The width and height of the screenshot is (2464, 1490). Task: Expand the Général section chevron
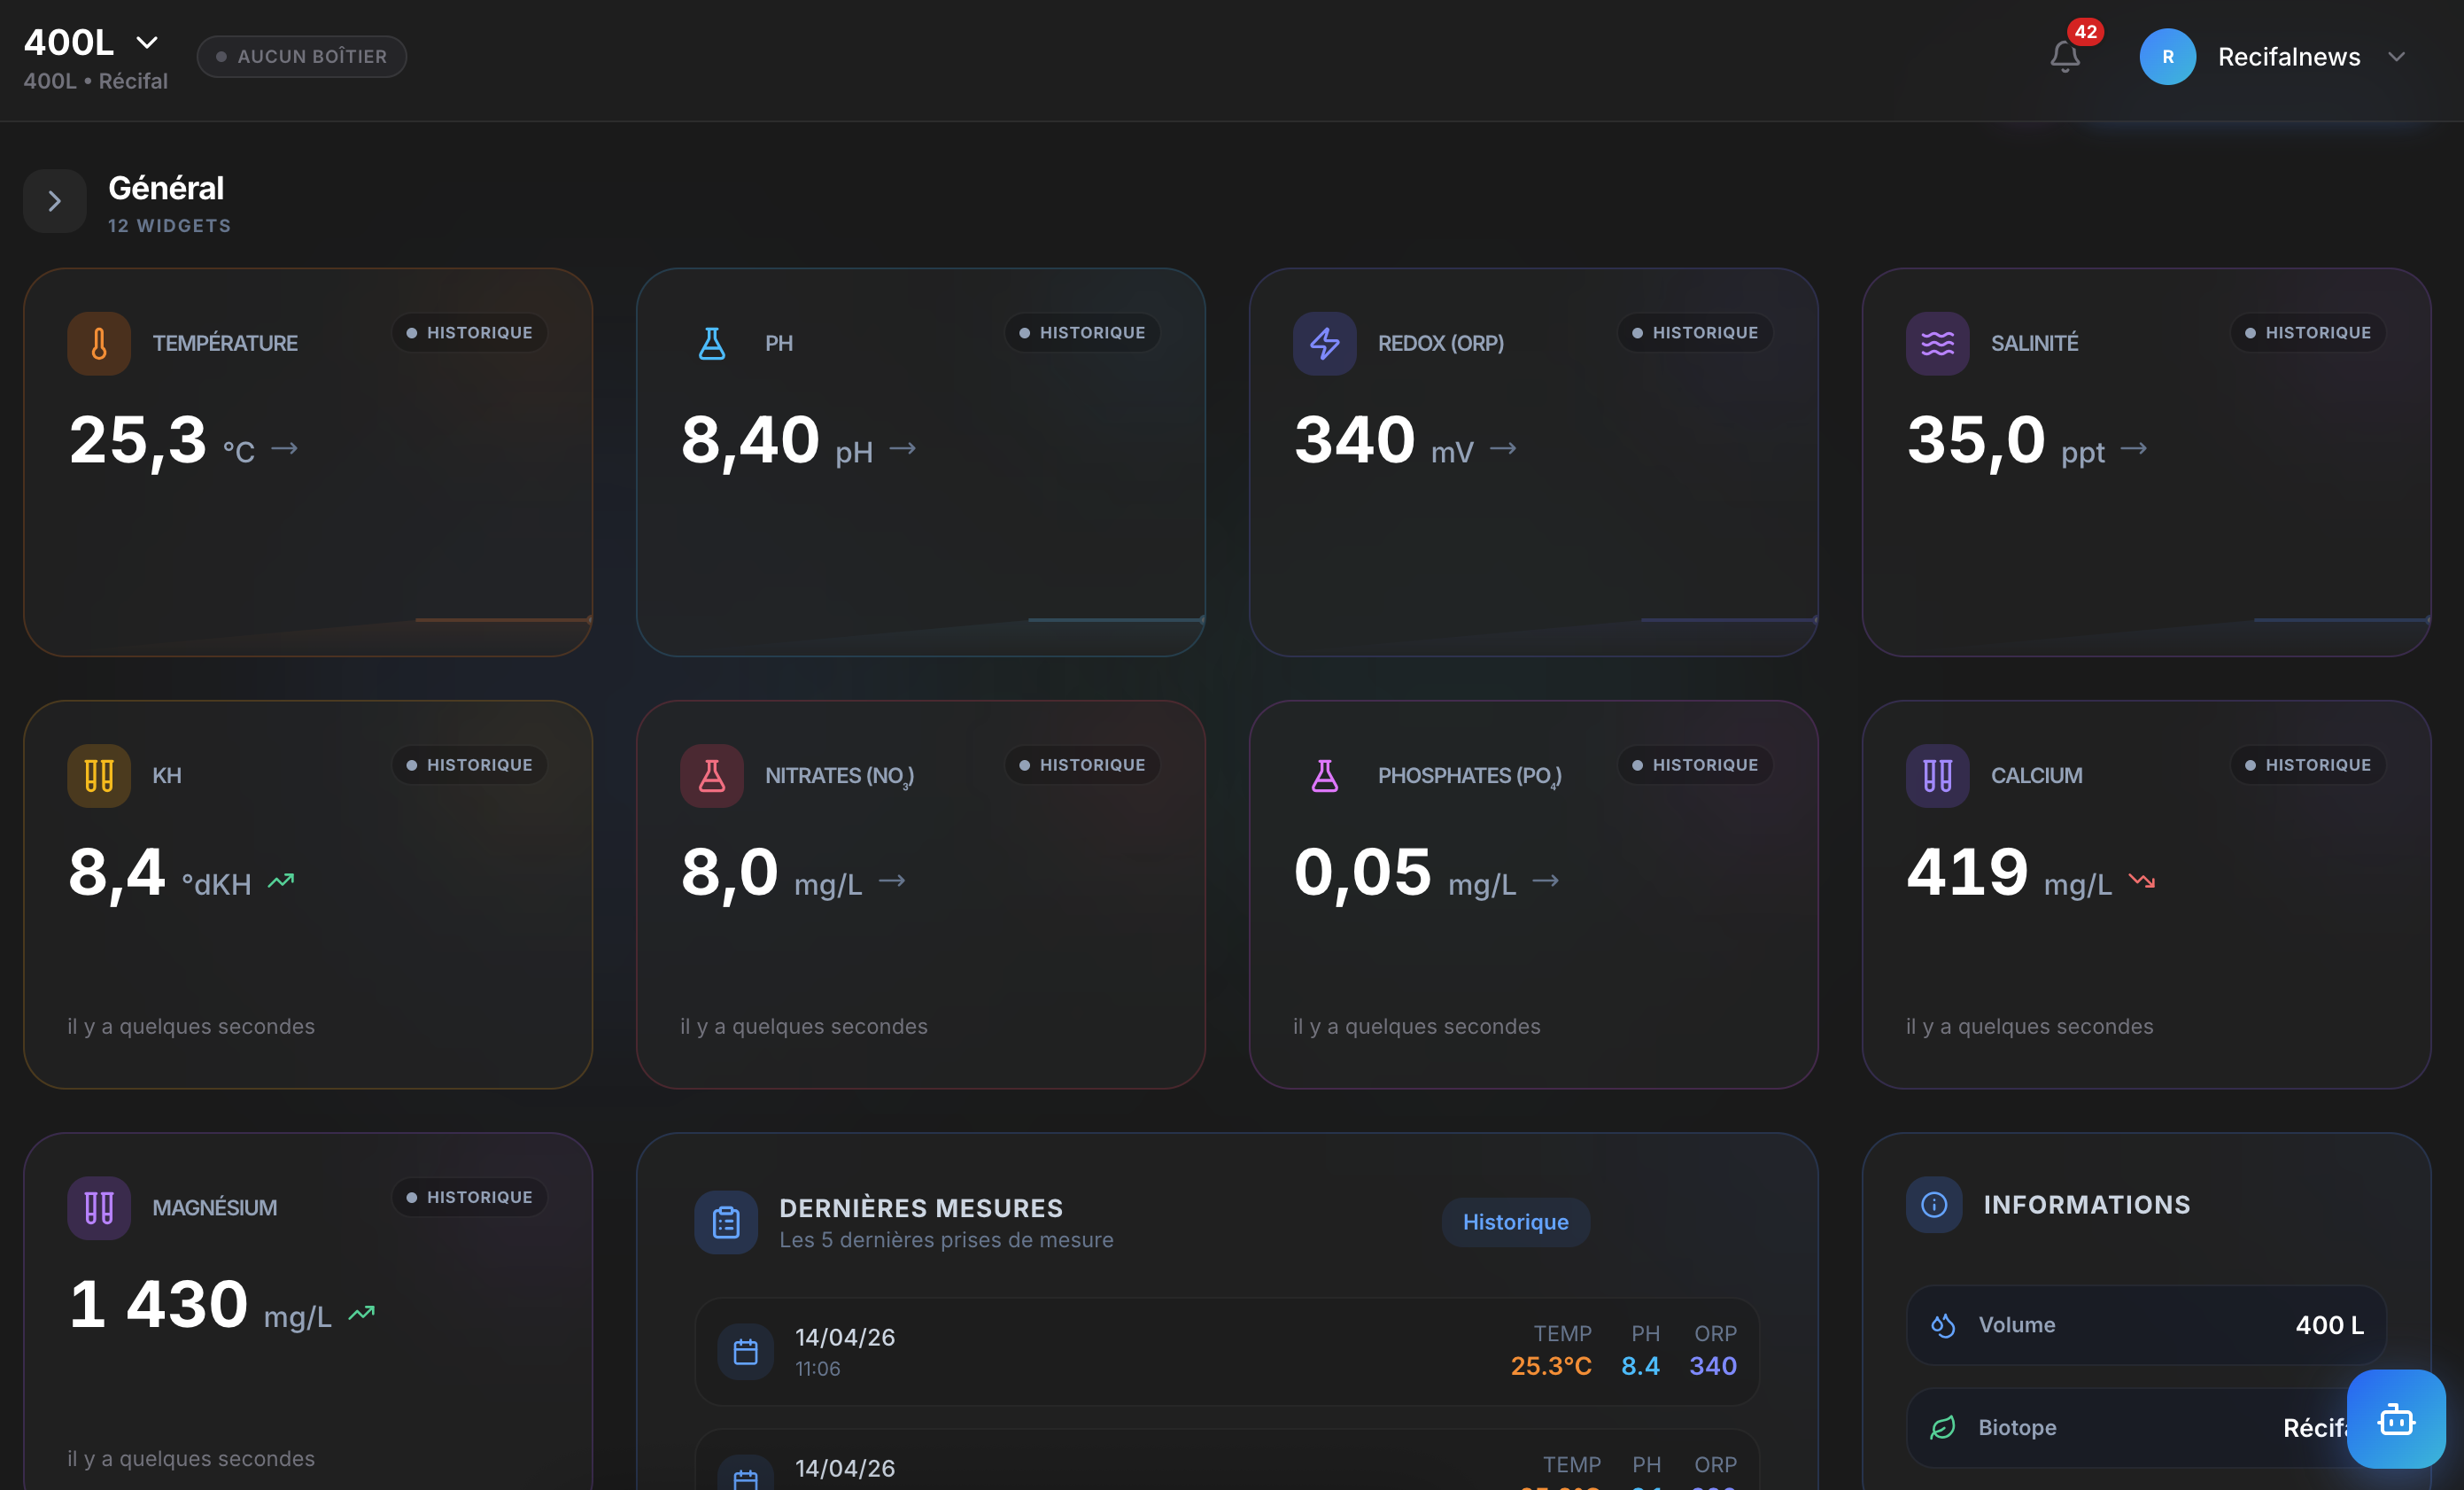pyautogui.click(x=54, y=201)
